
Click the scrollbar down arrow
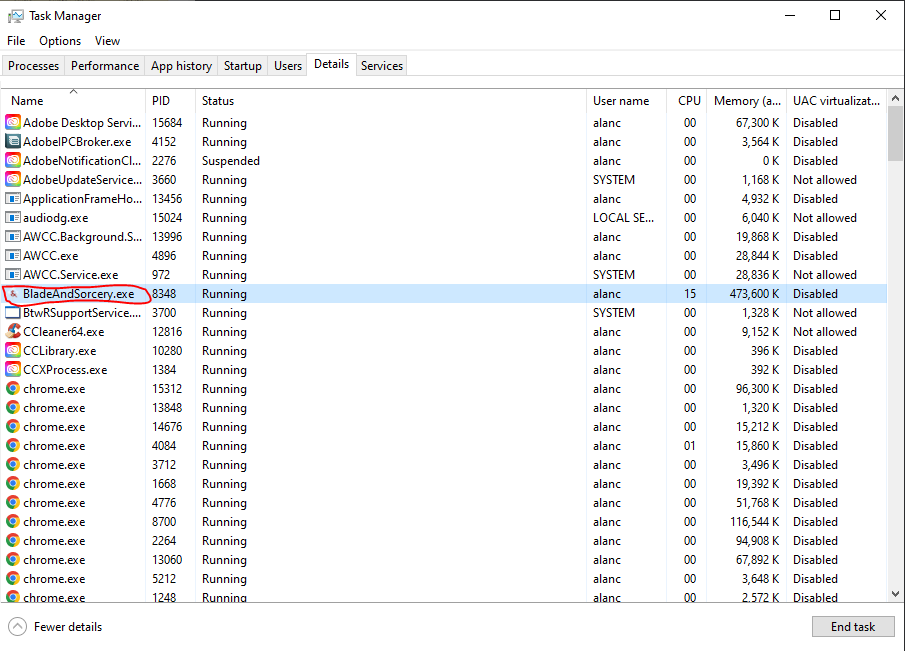tap(895, 594)
